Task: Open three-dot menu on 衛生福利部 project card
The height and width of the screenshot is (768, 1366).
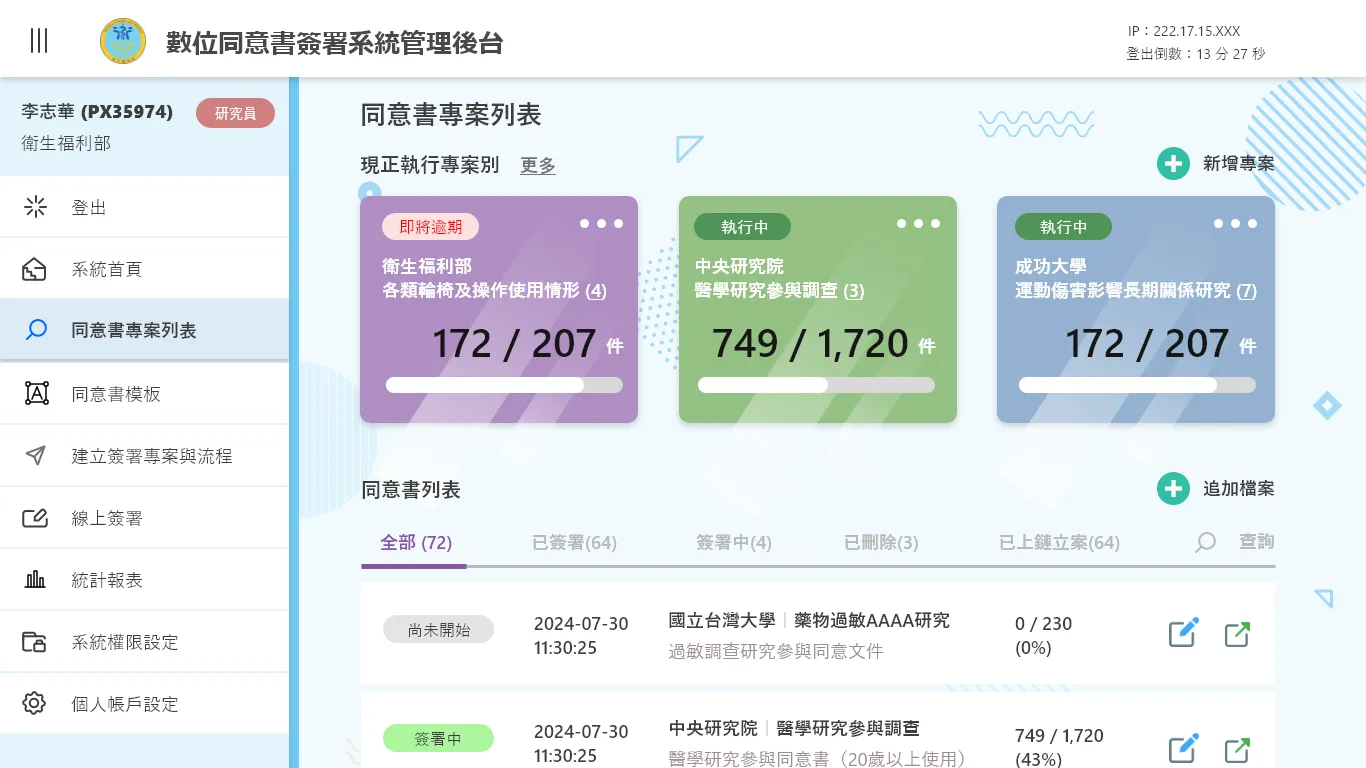Action: click(602, 224)
